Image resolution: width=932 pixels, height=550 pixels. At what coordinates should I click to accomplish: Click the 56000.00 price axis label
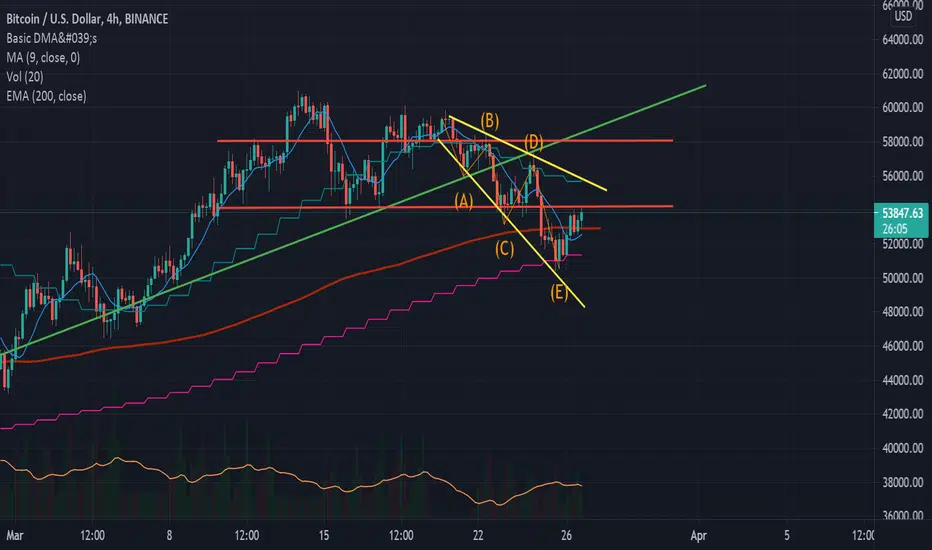[x=902, y=176]
